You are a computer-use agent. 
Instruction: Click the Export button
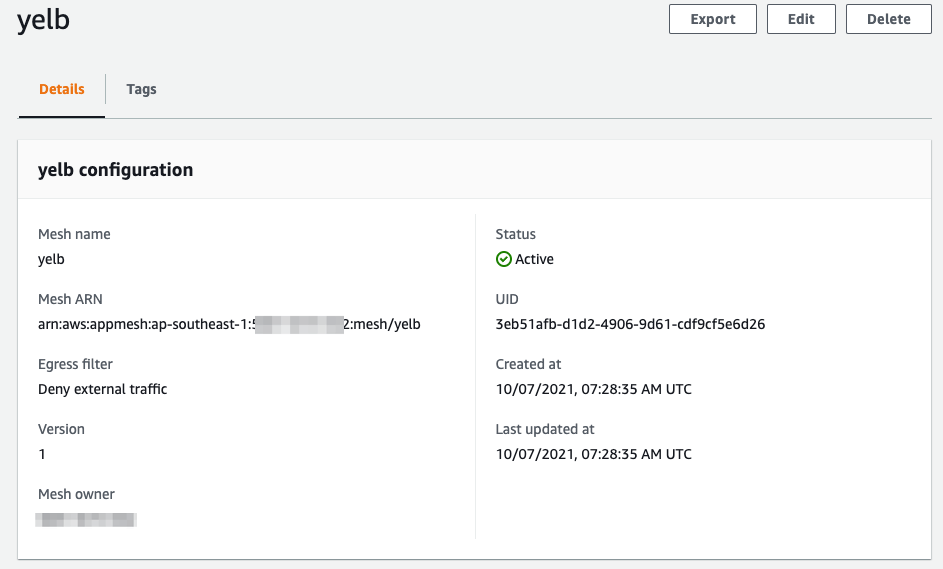712,19
